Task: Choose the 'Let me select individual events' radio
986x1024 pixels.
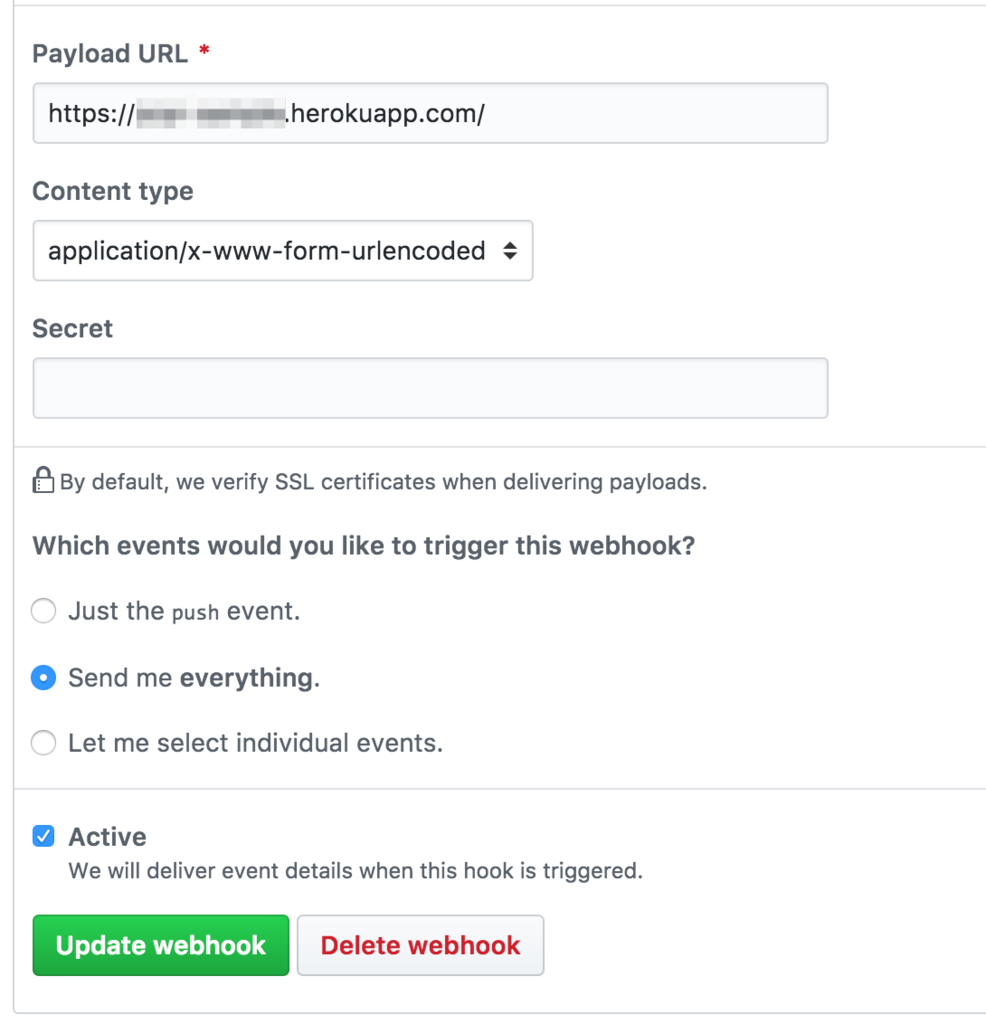Action: (43, 743)
